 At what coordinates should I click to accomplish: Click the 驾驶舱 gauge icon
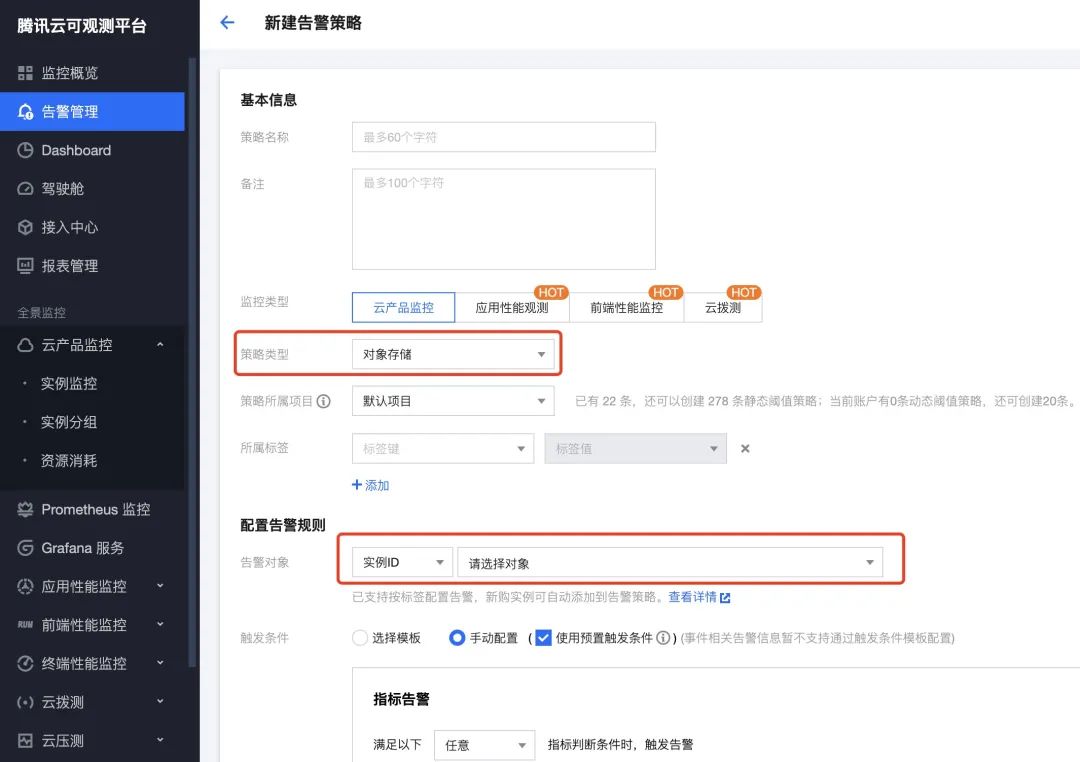[x=25, y=189]
